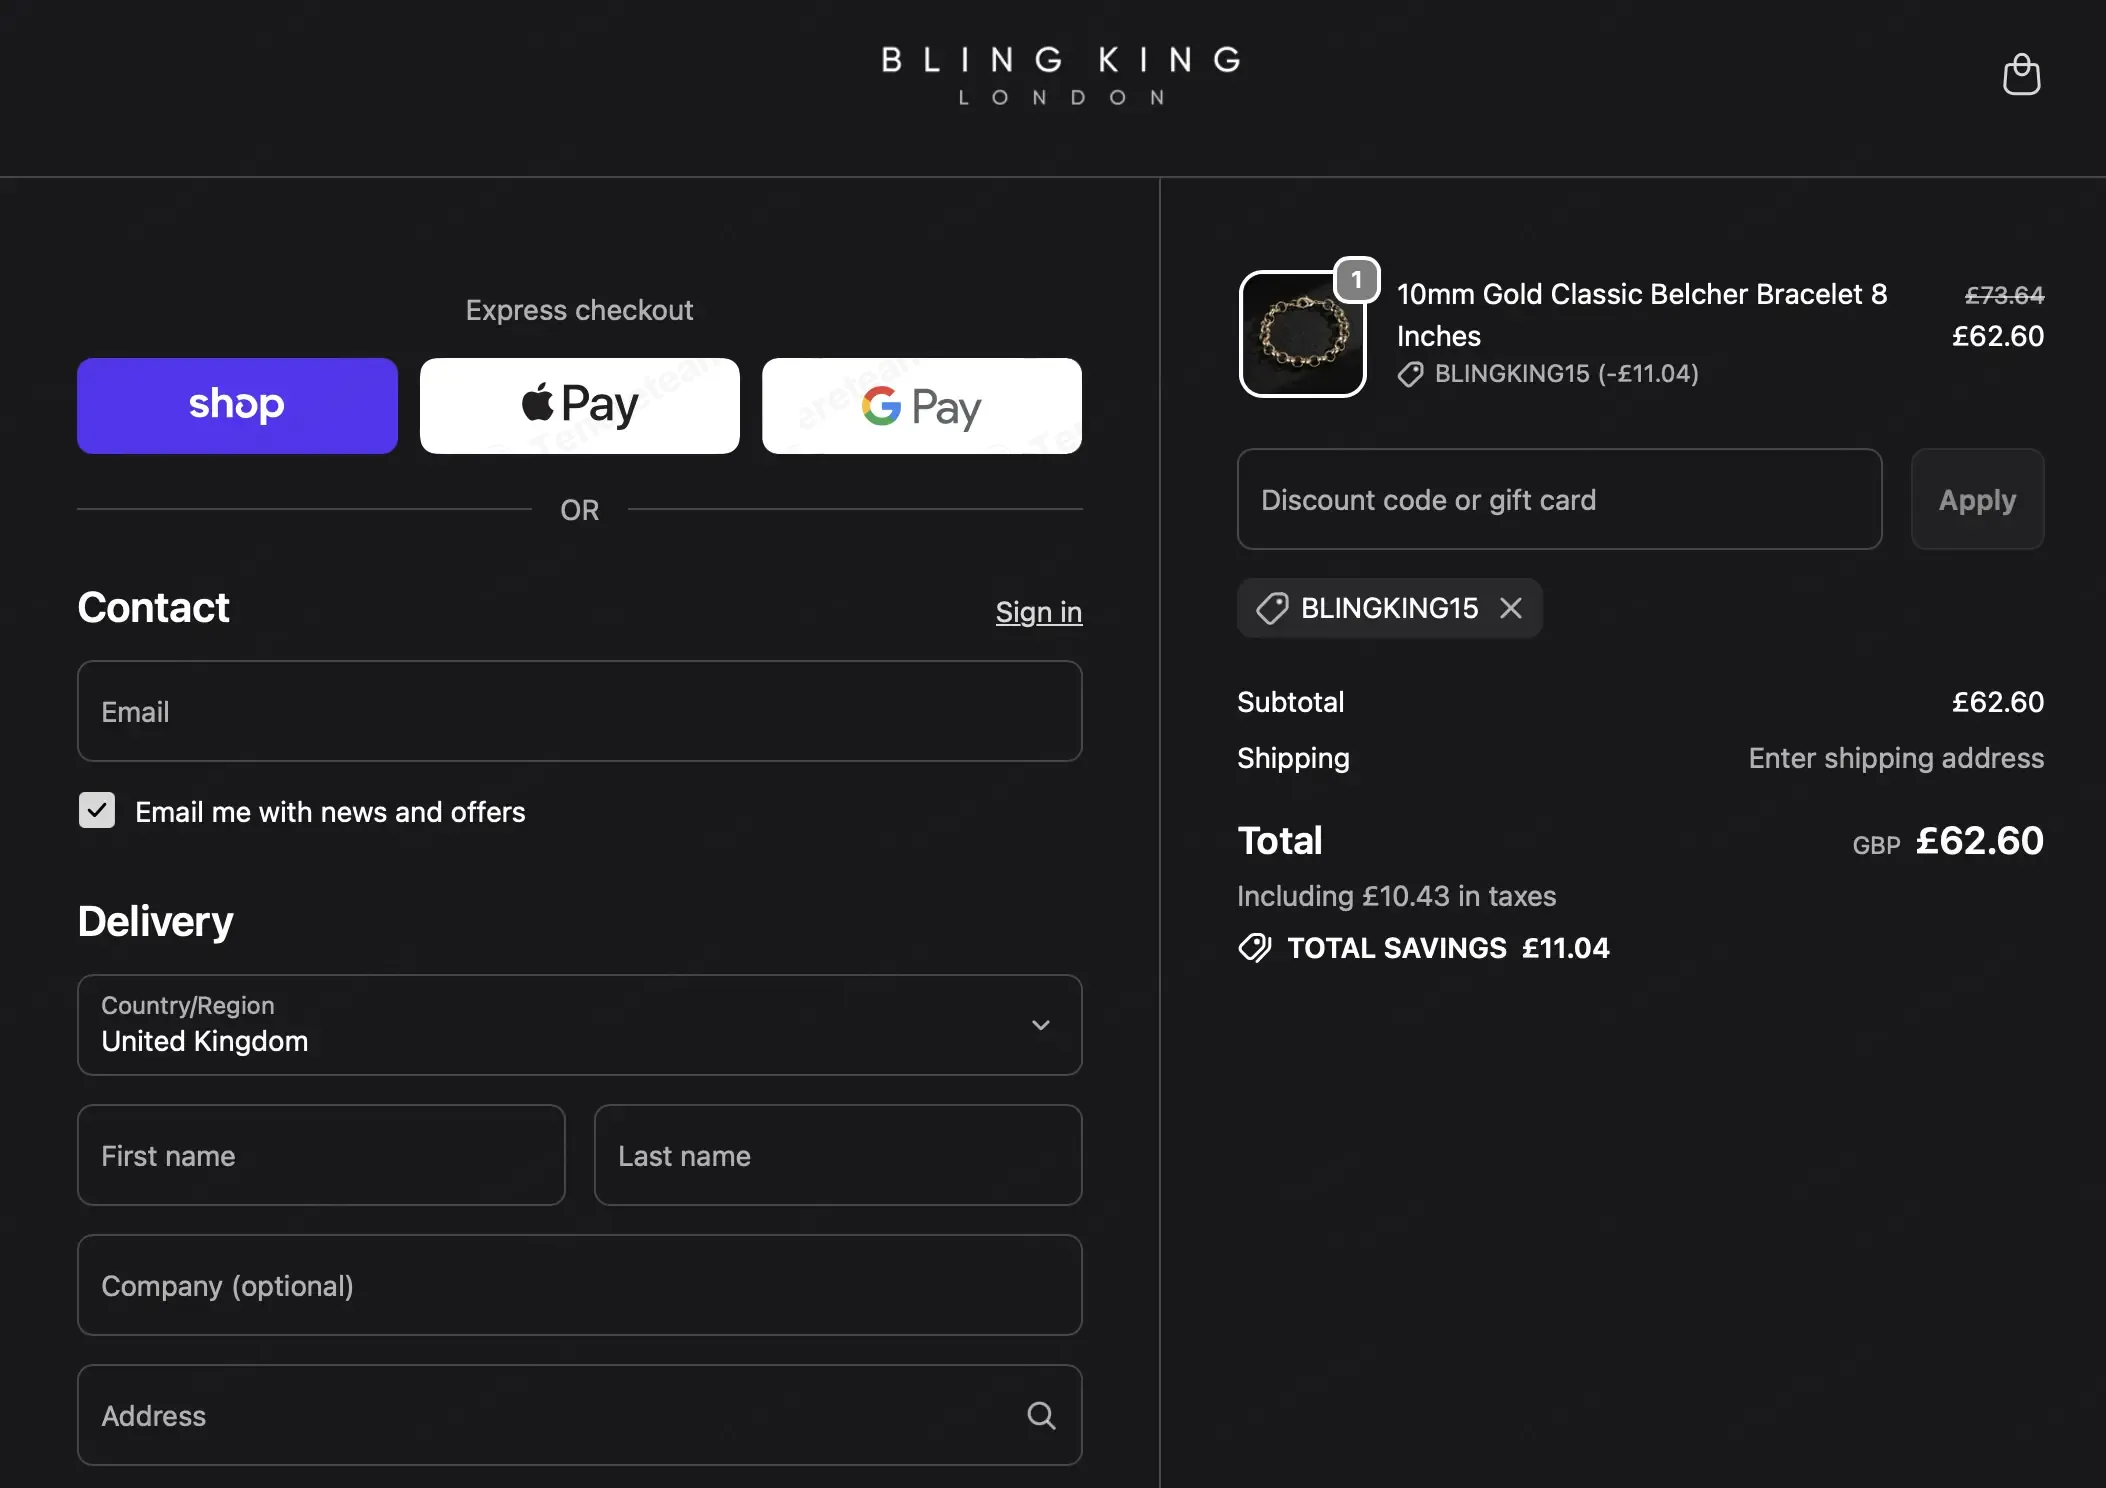2106x1488 pixels.
Task: Open the Country/Region dropdown
Action: click(580, 1025)
